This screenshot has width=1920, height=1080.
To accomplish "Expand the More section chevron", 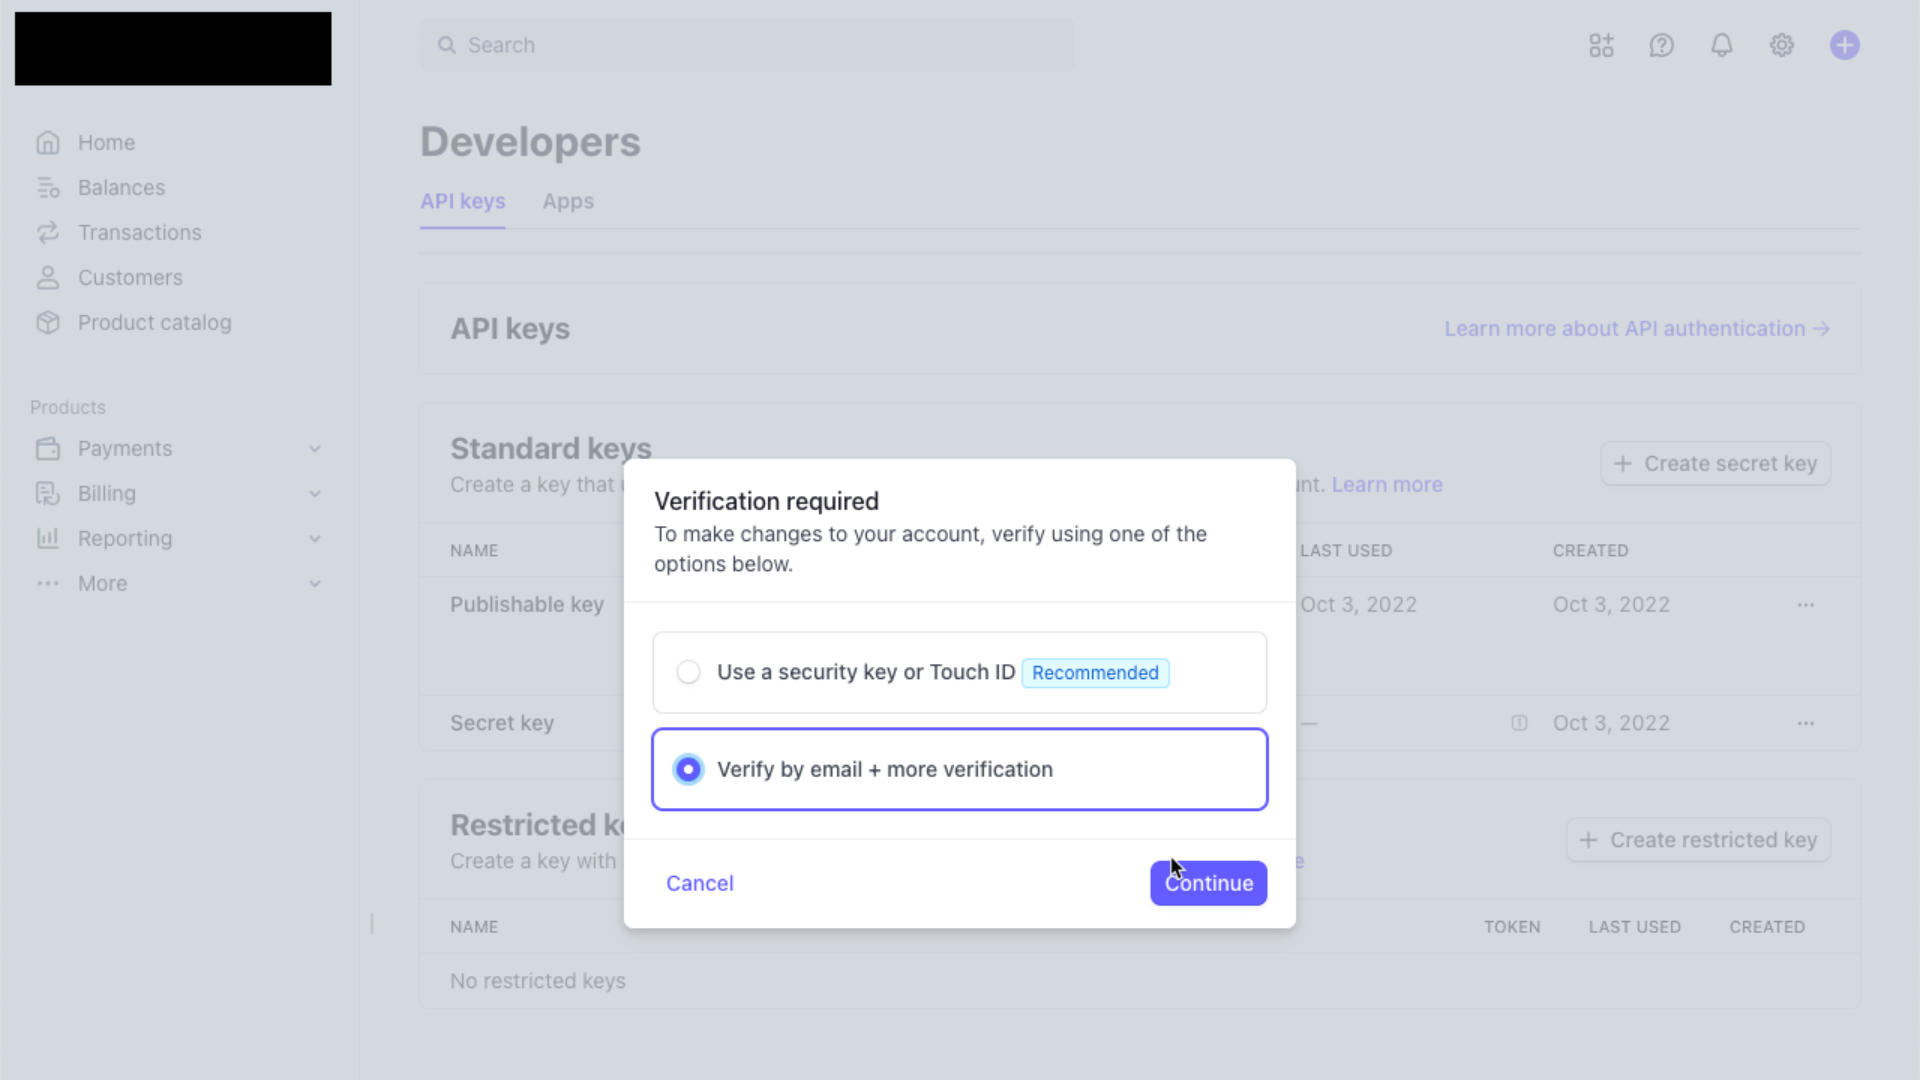I will (x=315, y=583).
